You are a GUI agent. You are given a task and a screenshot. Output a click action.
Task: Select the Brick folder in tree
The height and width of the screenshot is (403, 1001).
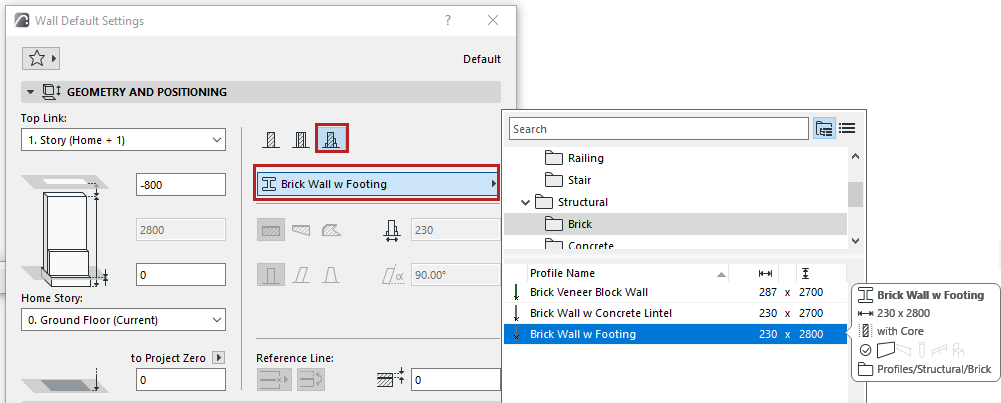pyautogui.click(x=580, y=224)
